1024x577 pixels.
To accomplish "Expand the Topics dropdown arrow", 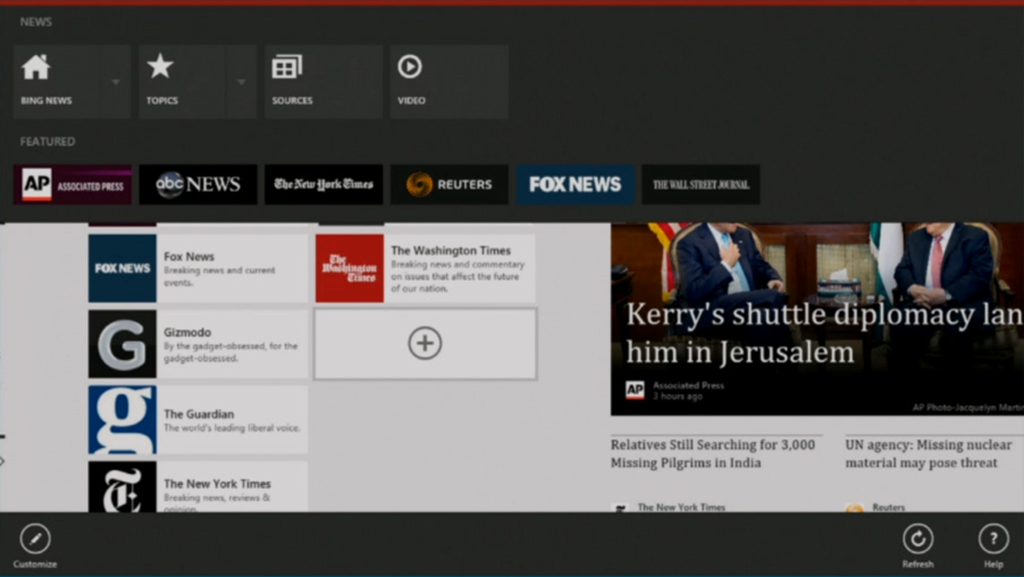I will click(x=241, y=82).
